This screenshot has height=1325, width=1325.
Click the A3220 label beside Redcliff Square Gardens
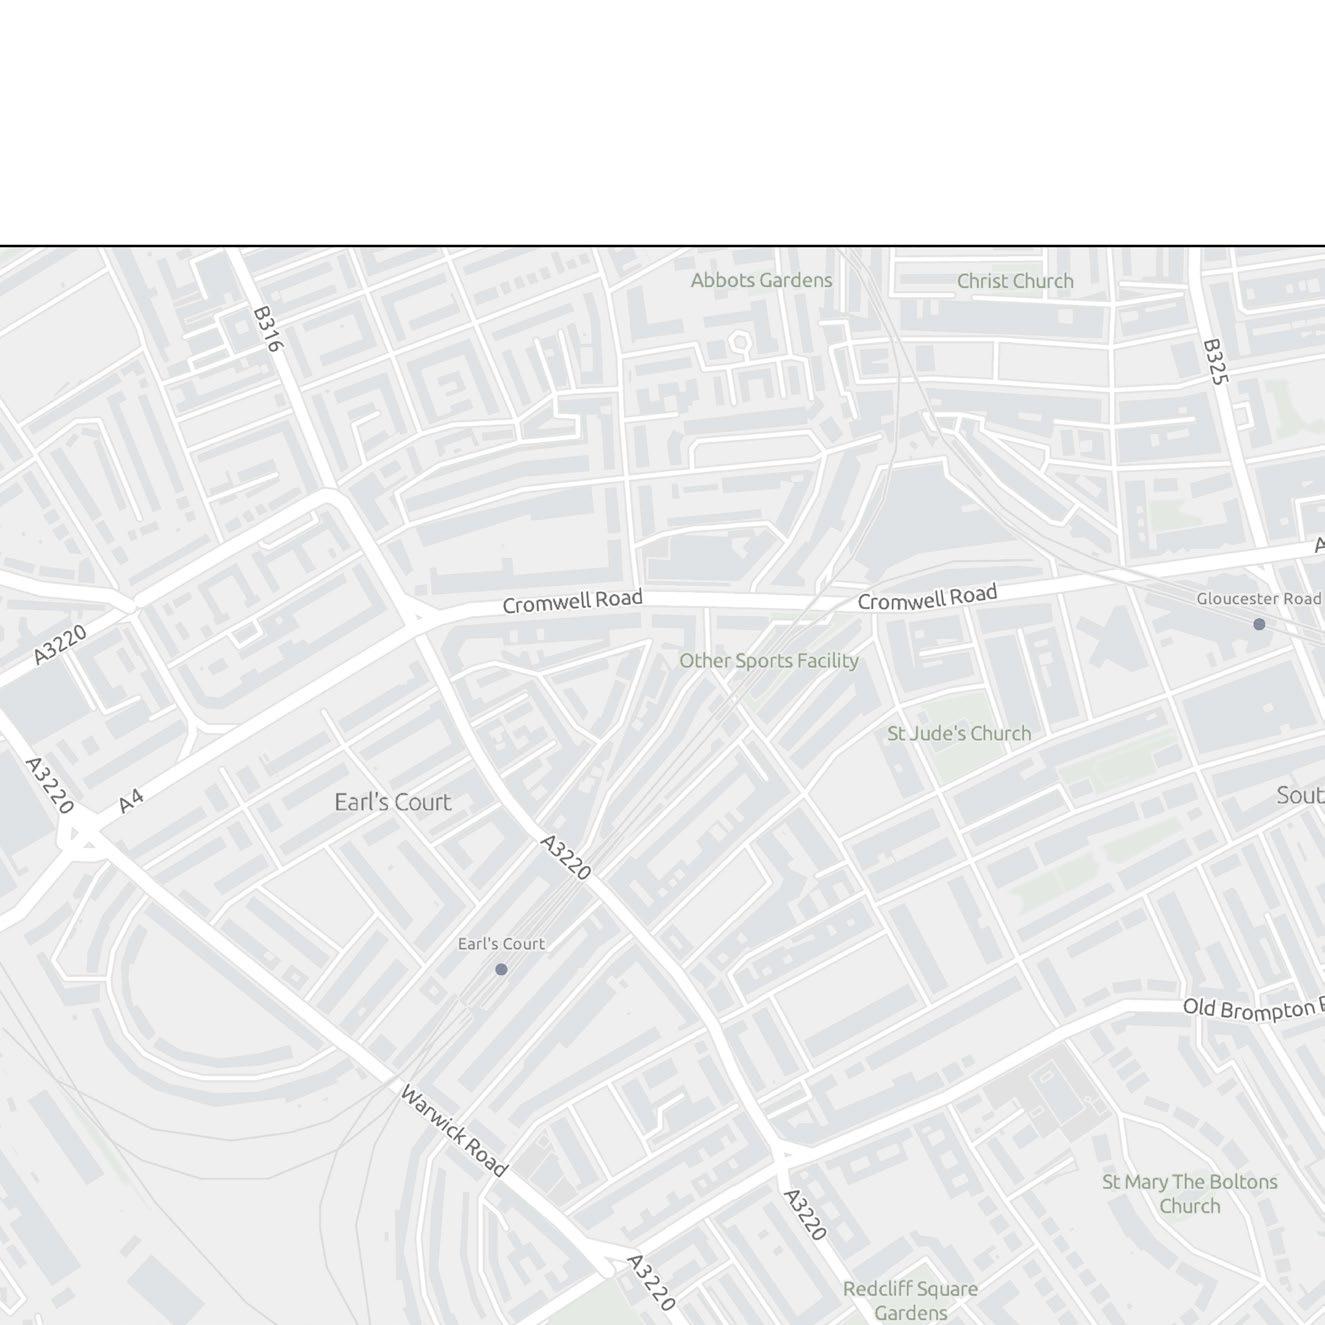[805, 1215]
